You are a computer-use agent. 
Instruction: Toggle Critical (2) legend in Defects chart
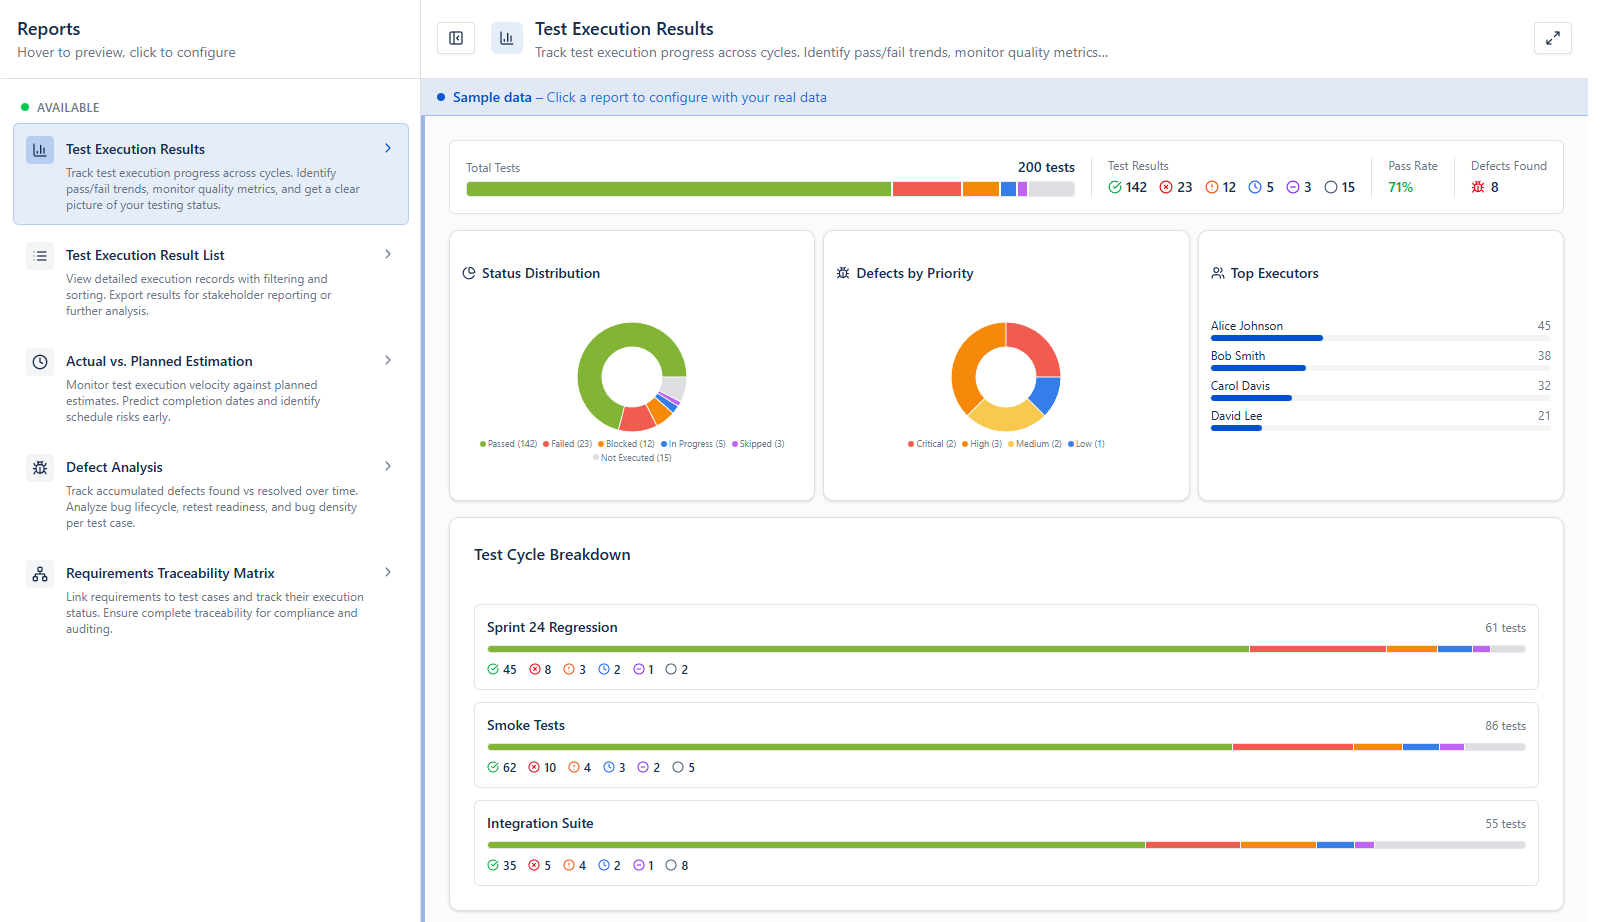tap(932, 444)
